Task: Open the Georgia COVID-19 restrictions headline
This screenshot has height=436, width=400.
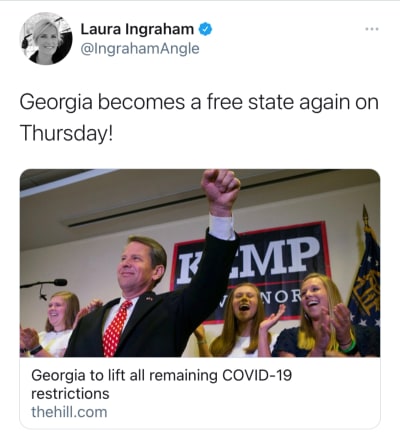Action: [x=162, y=384]
